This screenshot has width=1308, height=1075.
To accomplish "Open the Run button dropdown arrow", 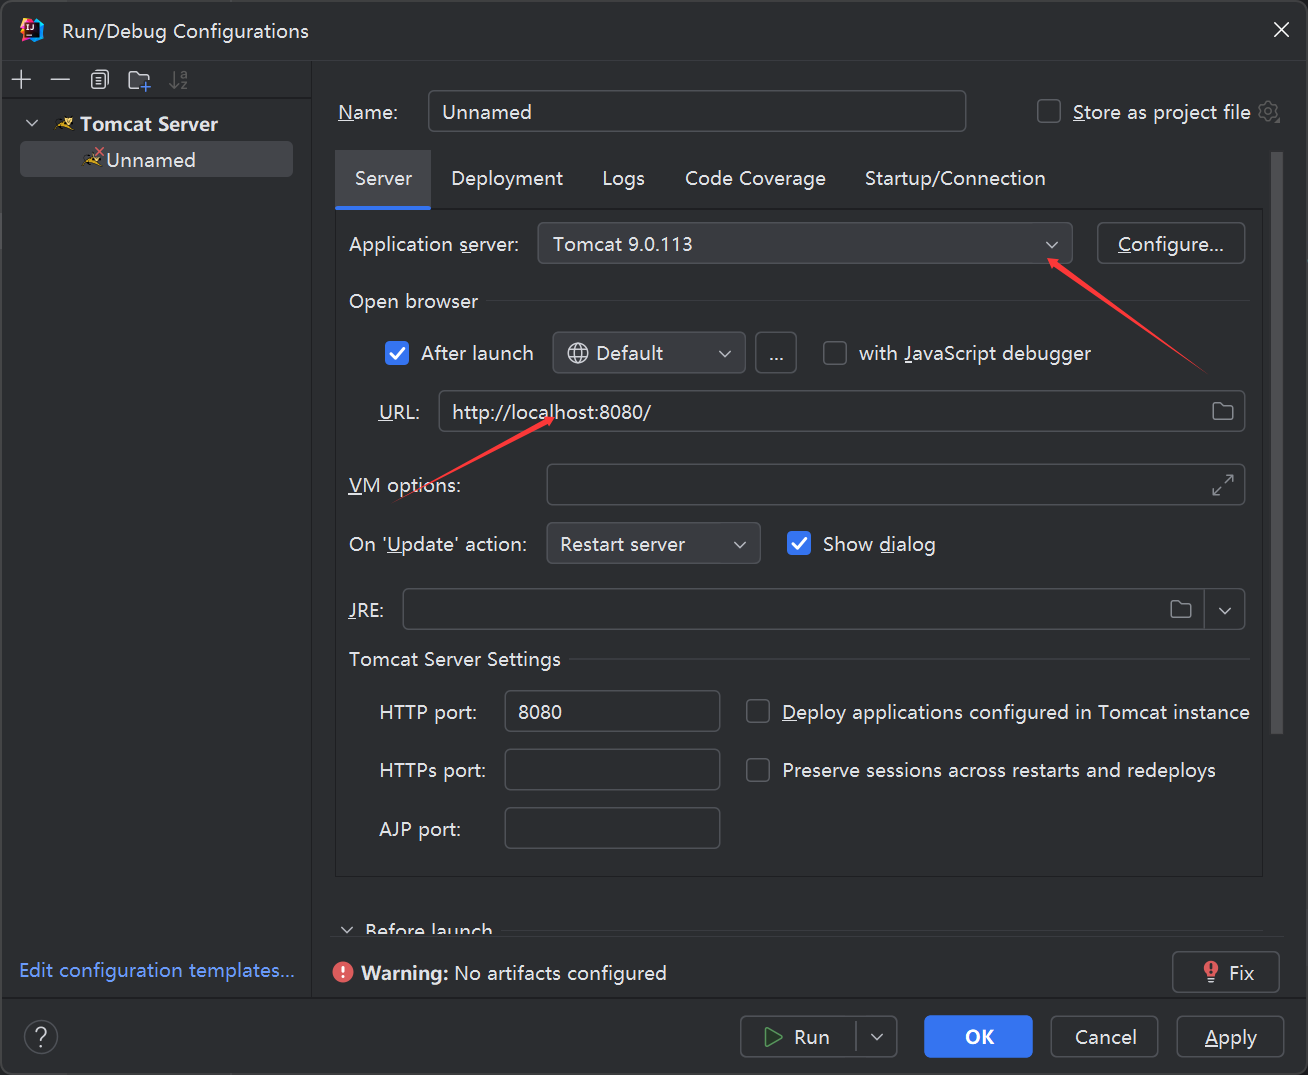I will point(877,1037).
